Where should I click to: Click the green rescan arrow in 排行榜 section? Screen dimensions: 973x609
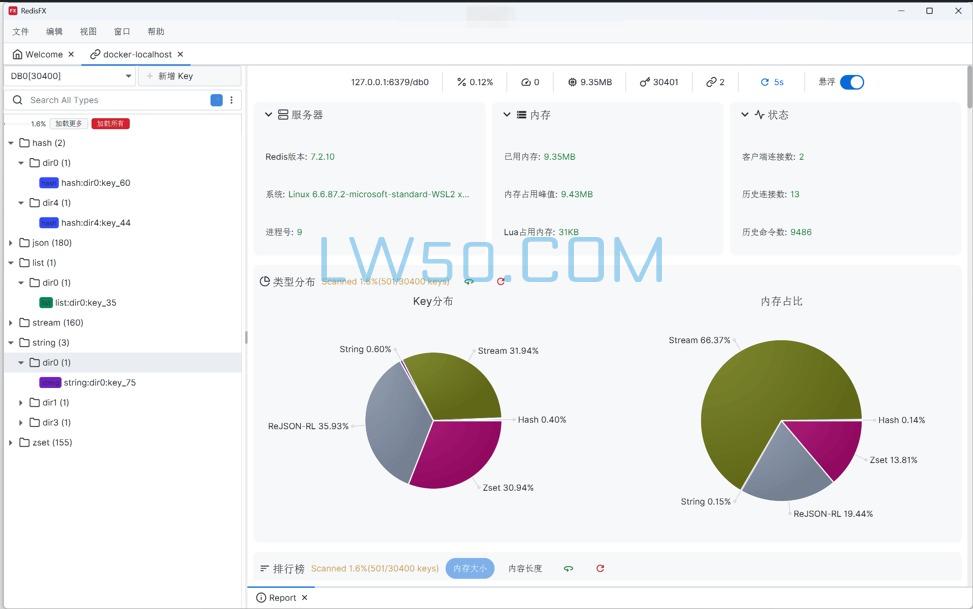tap(568, 568)
